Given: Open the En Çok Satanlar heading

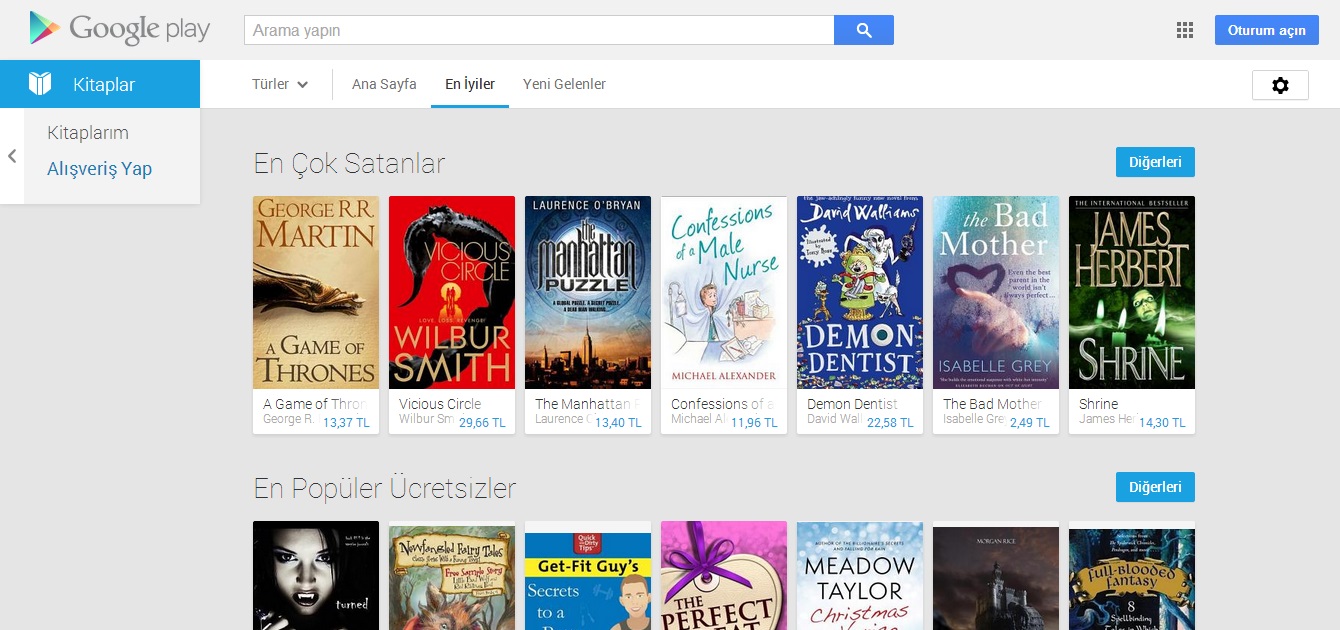Looking at the screenshot, I should [349, 163].
